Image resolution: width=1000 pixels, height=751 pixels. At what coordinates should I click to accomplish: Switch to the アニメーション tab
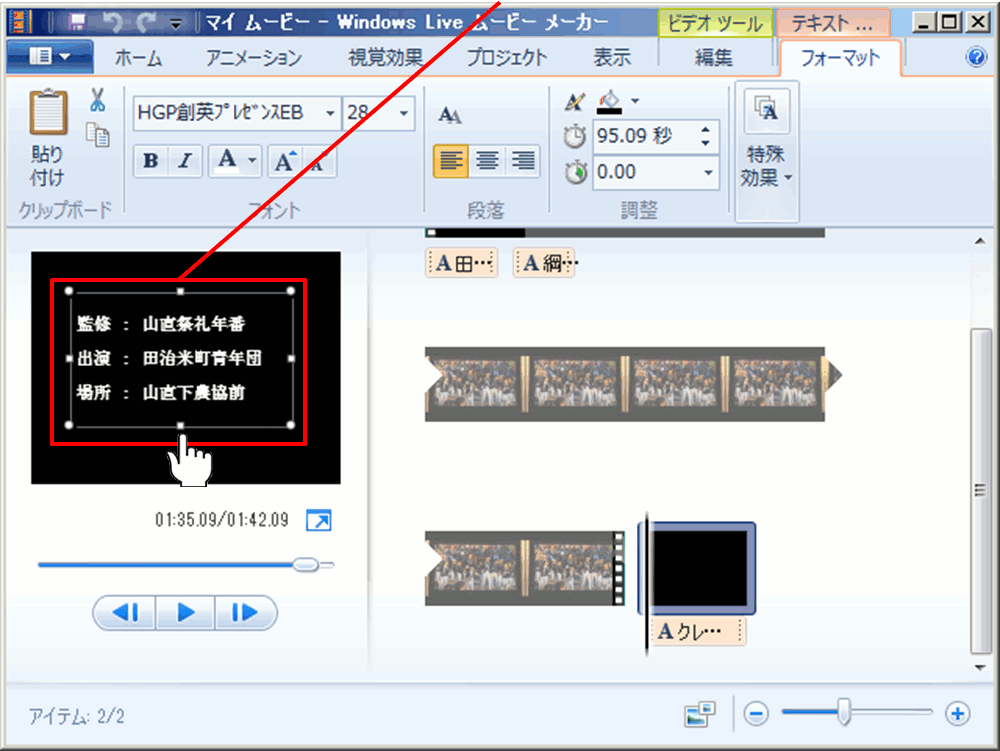click(253, 58)
